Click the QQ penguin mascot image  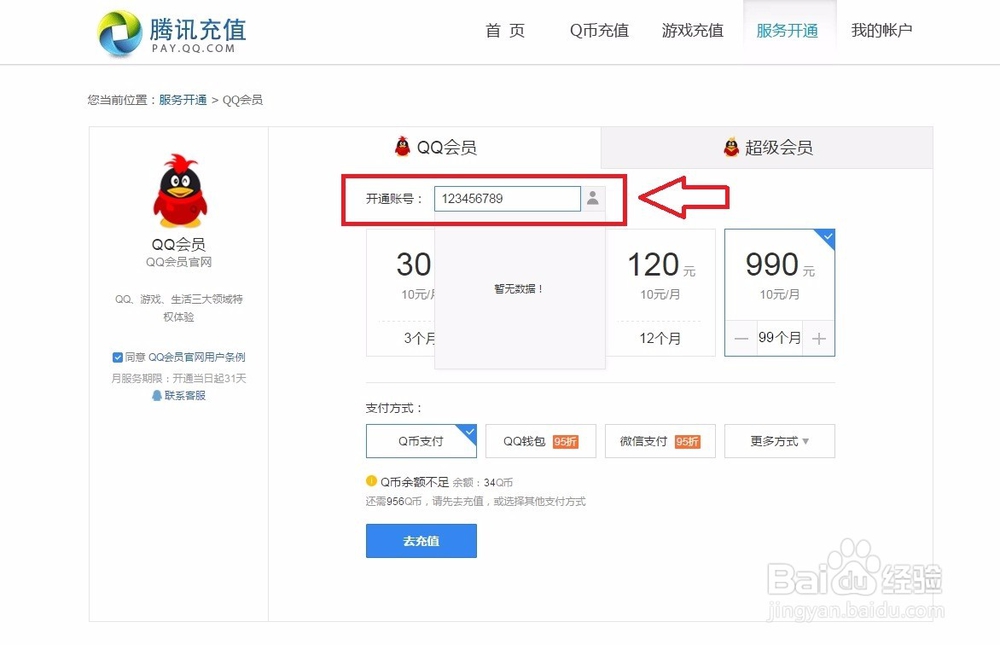click(178, 190)
